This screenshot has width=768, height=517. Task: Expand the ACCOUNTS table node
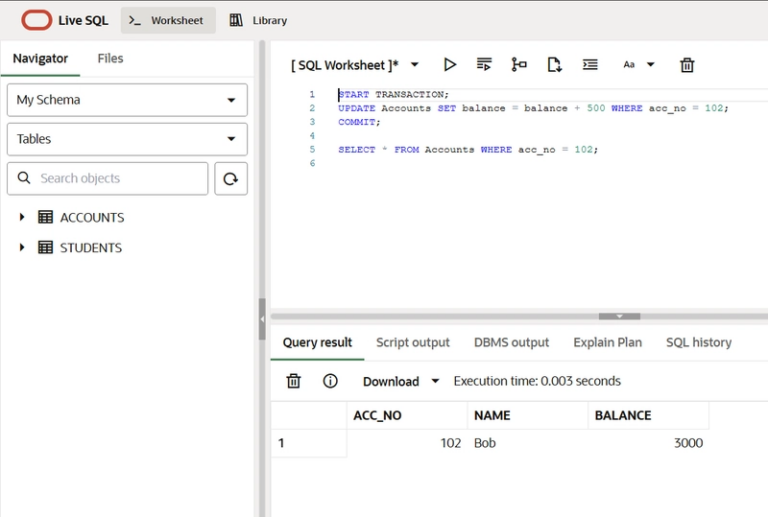click(x=22, y=217)
